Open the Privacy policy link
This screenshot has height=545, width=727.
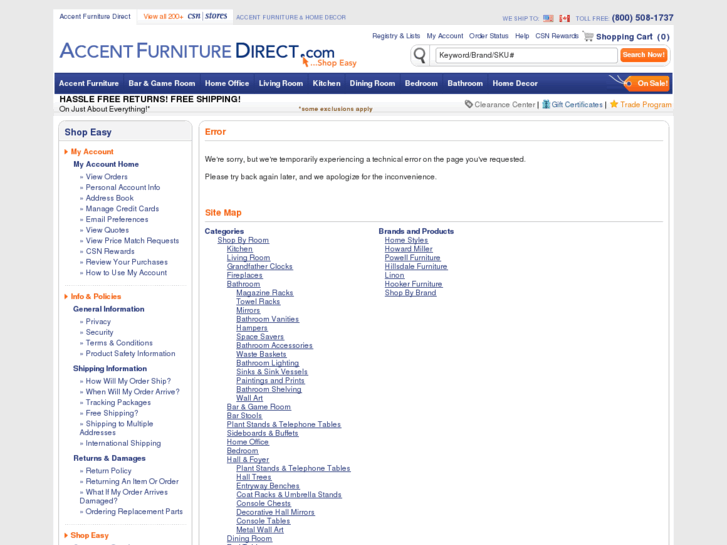(98, 321)
